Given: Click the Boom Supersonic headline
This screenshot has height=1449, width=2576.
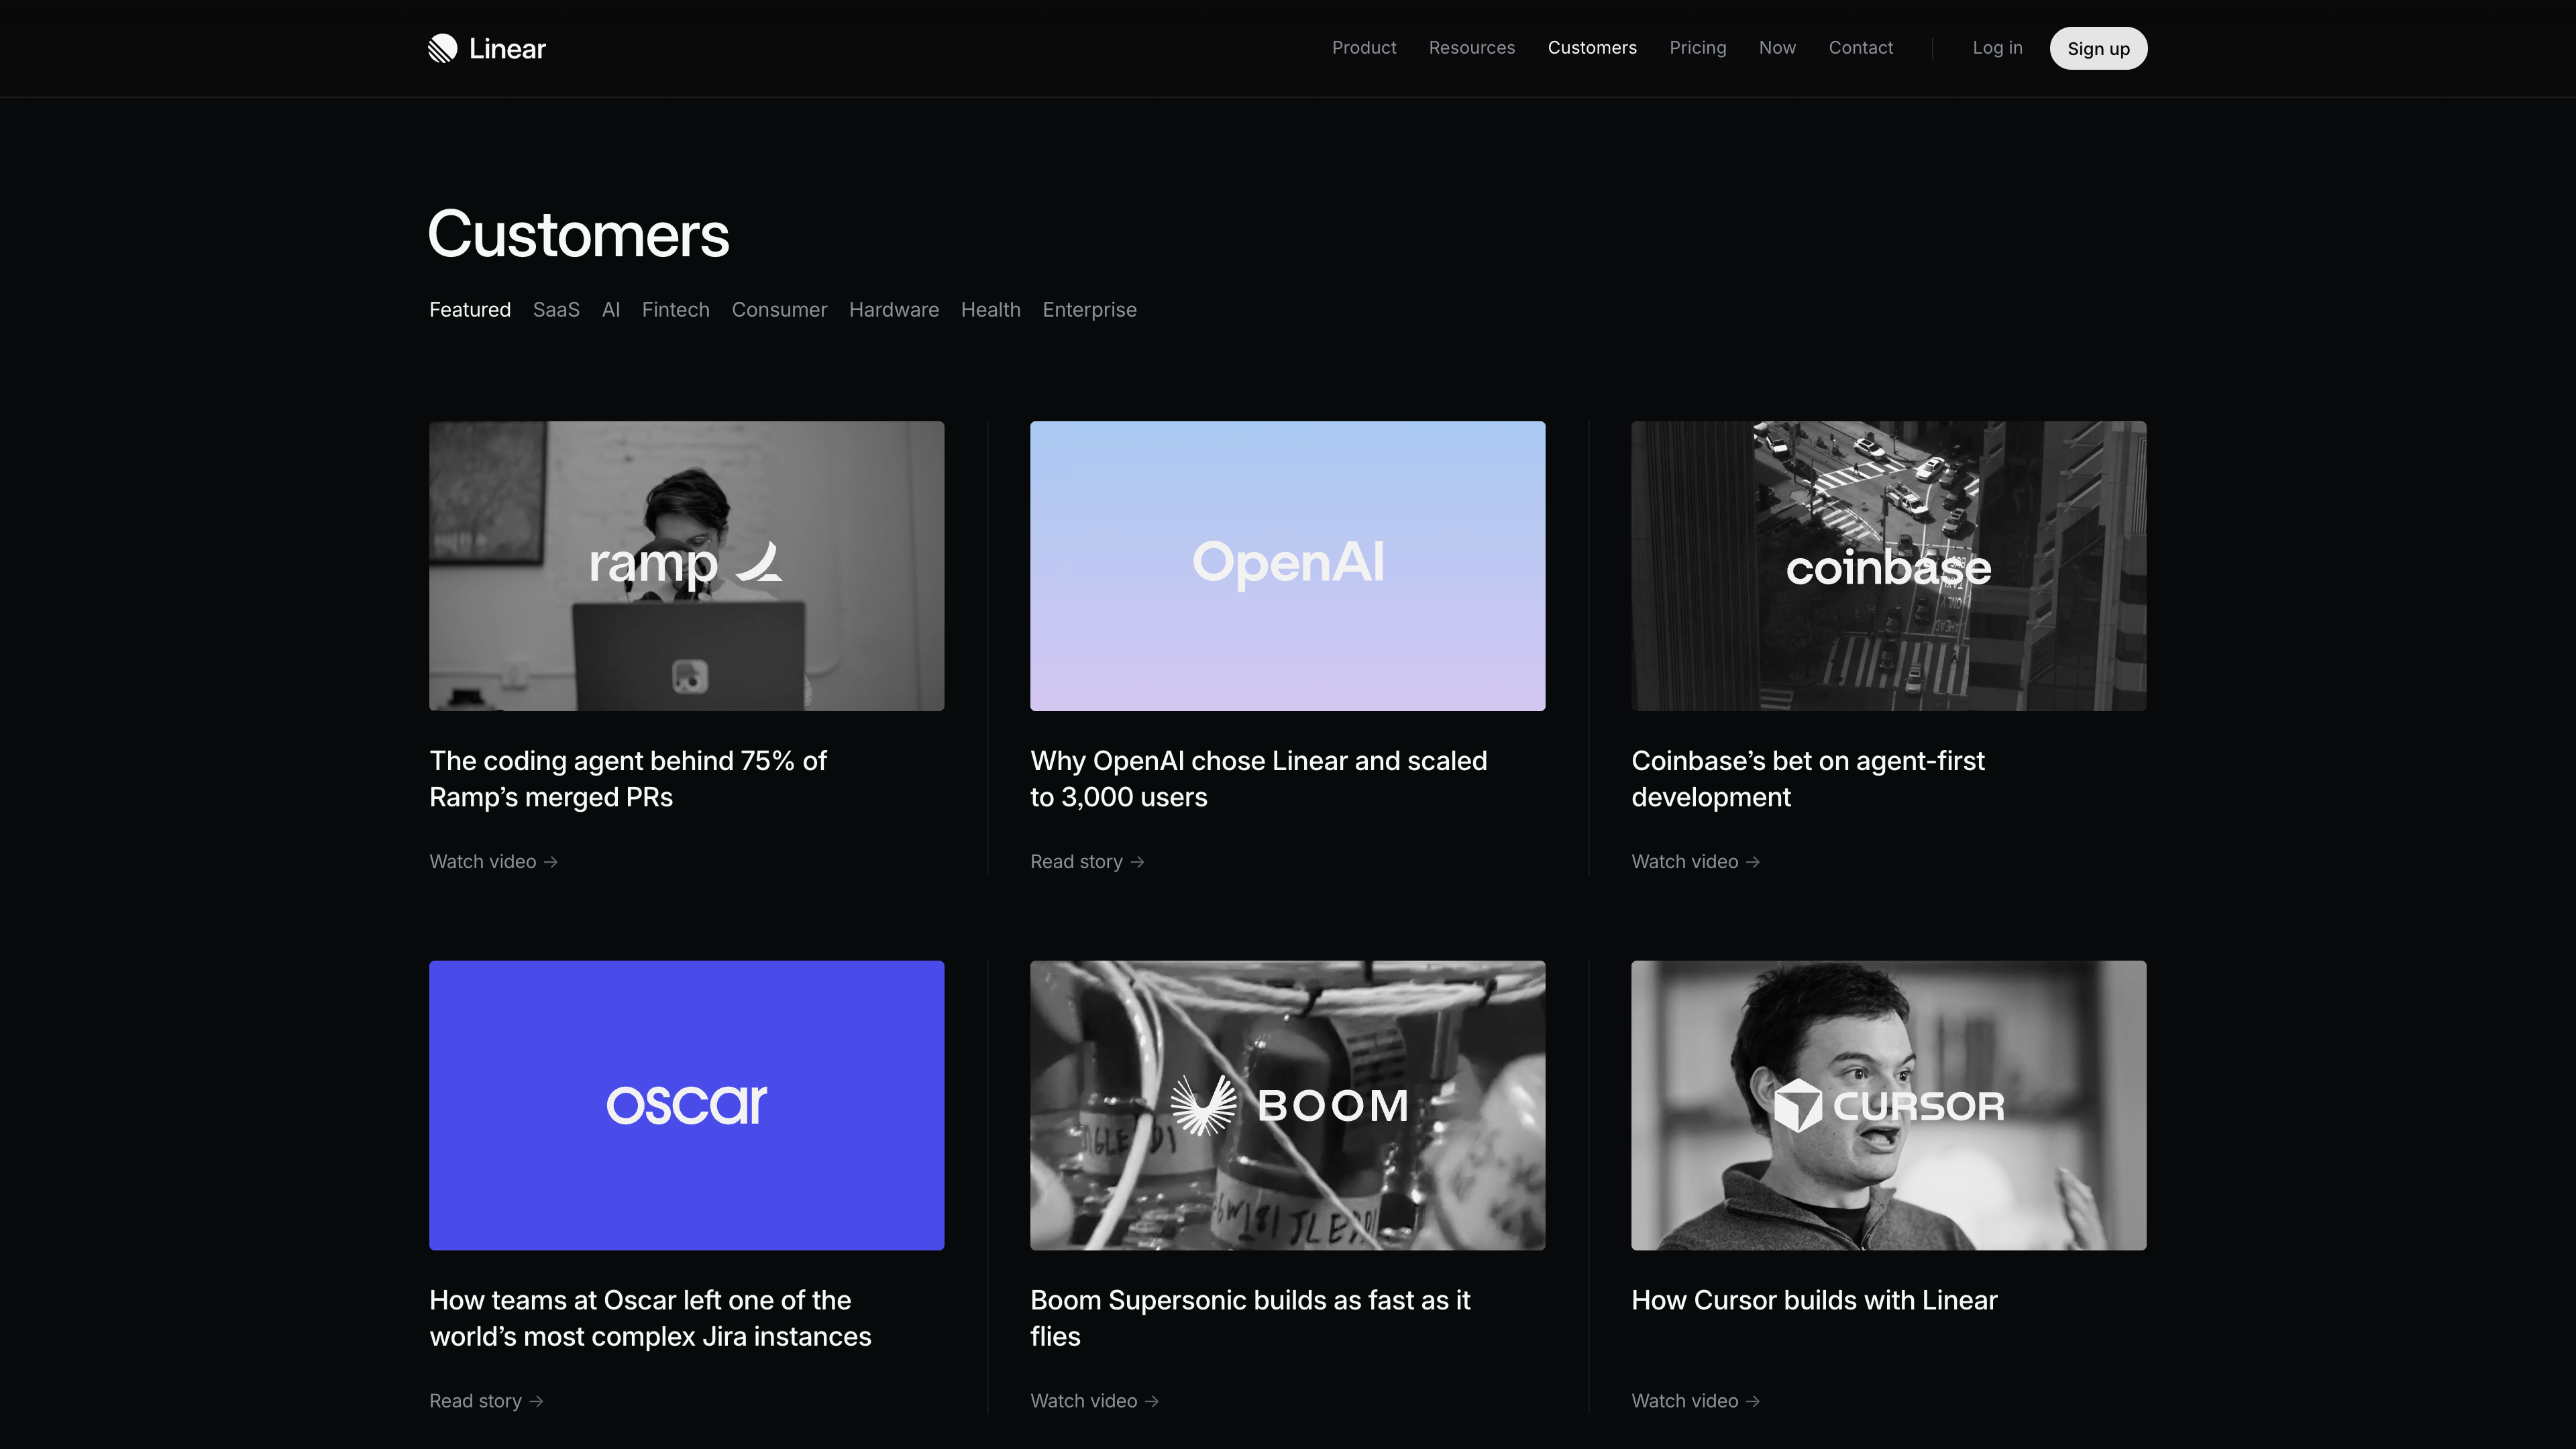Looking at the screenshot, I should click(1250, 1318).
